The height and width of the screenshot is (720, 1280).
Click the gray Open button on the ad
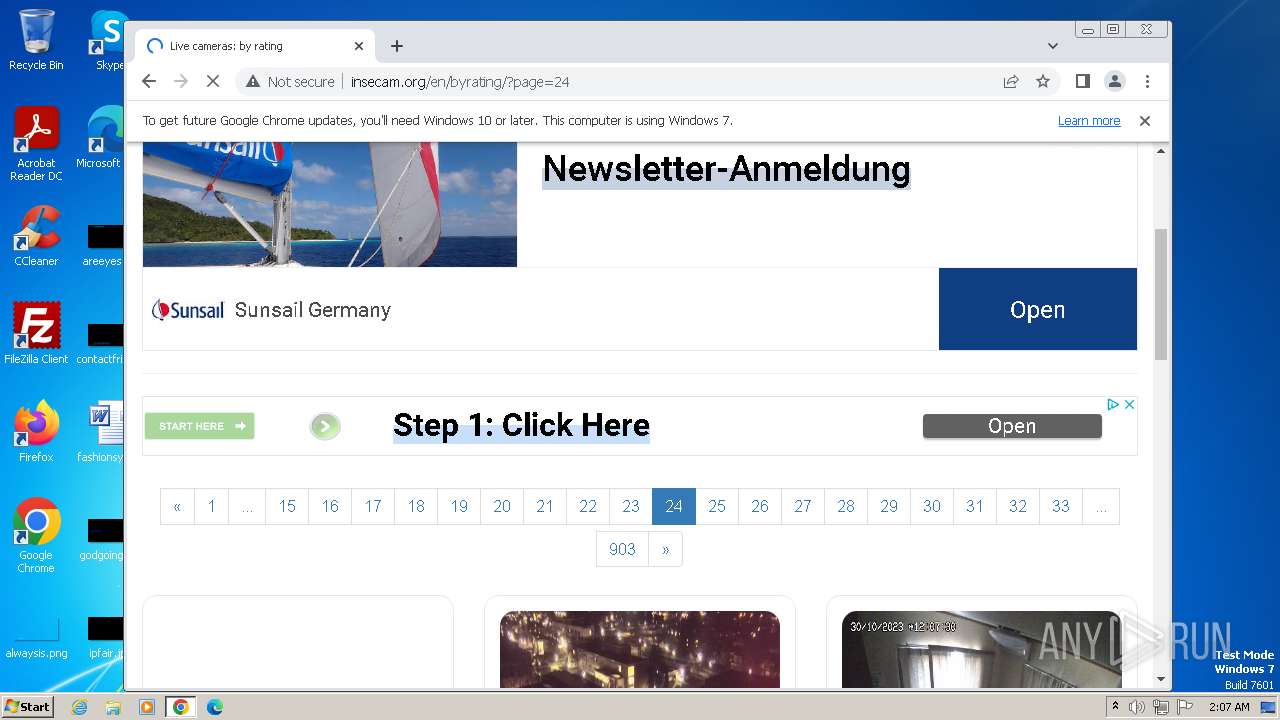pos(1012,426)
